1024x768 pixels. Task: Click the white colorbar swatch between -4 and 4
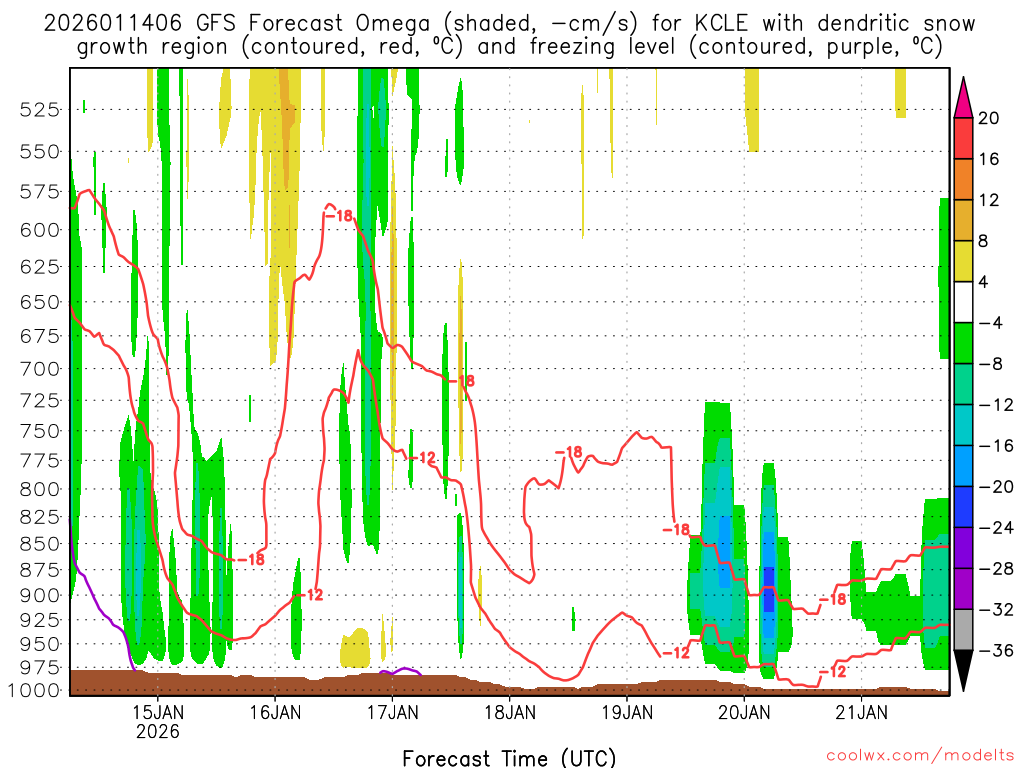point(963,302)
